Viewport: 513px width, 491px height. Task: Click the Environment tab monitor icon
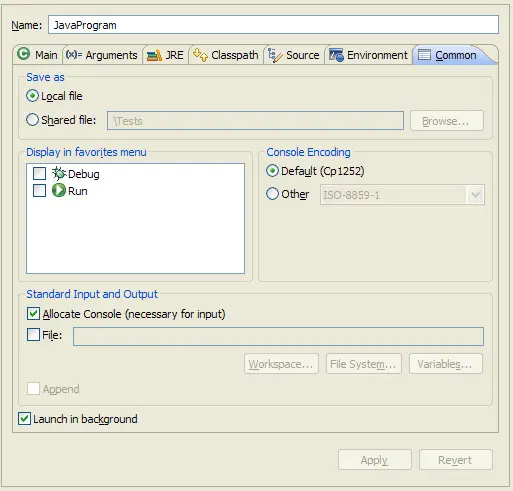[x=336, y=55]
